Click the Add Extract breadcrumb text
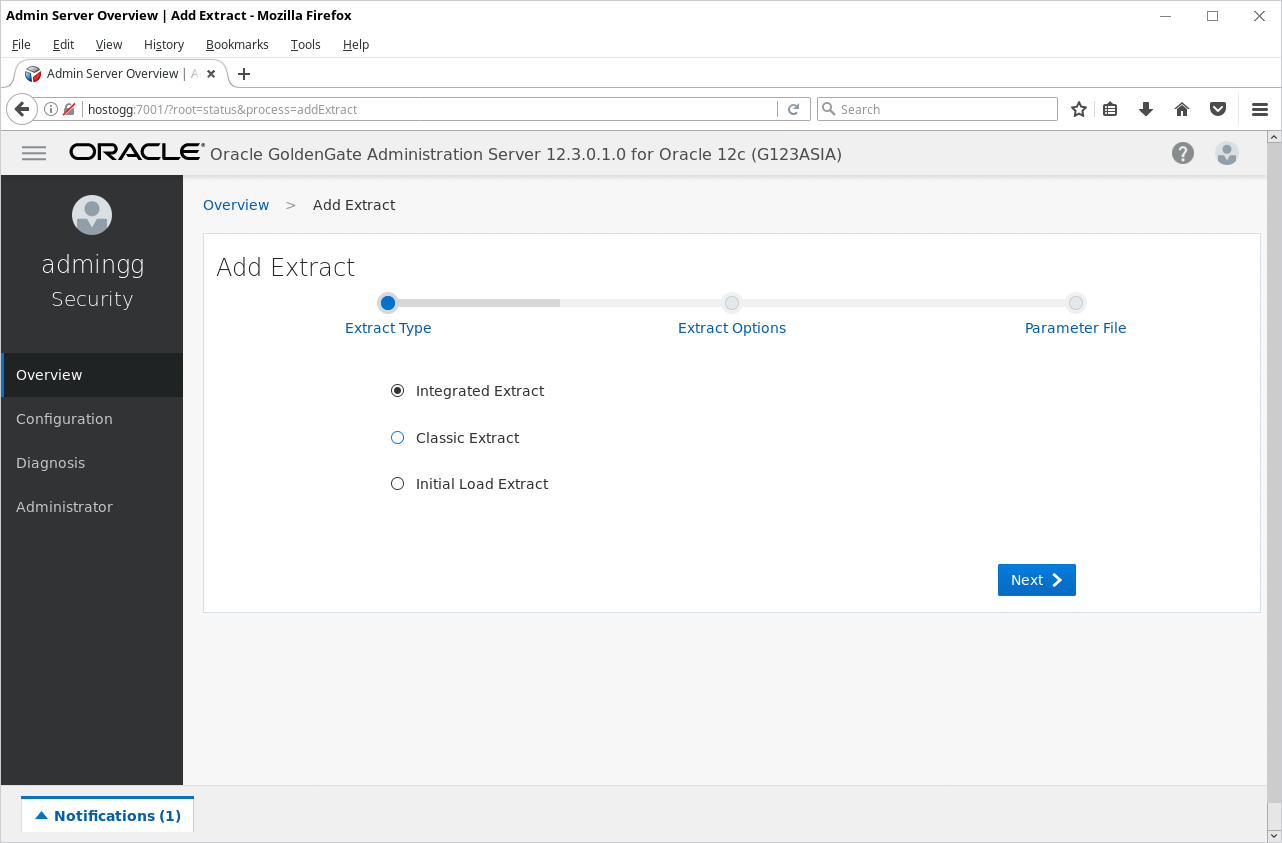Viewport: 1282px width, 843px height. click(x=354, y=205)
